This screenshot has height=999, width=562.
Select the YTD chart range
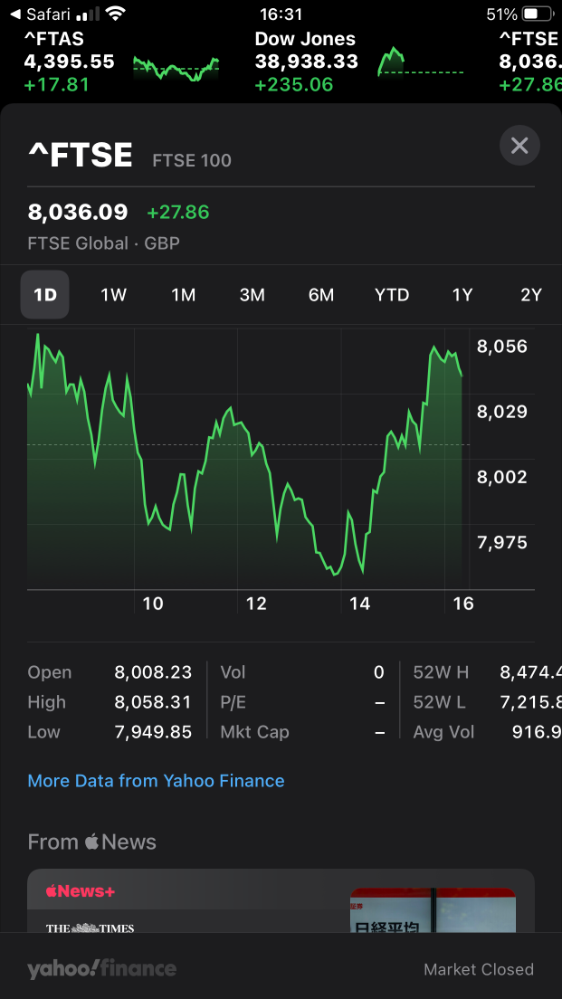[x=391, y=295]
